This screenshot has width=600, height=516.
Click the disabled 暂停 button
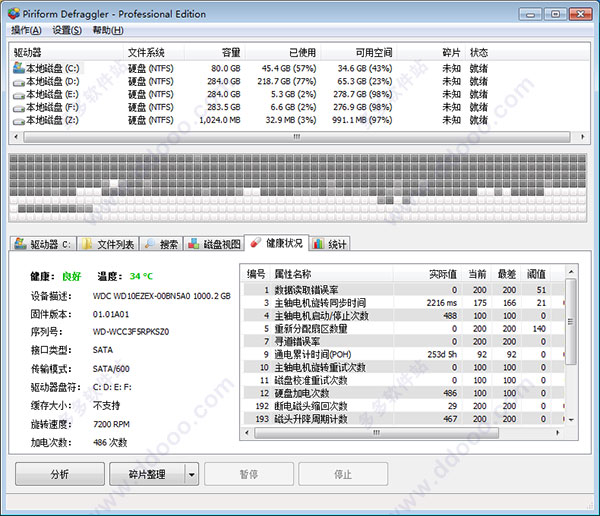coord(249,474)
